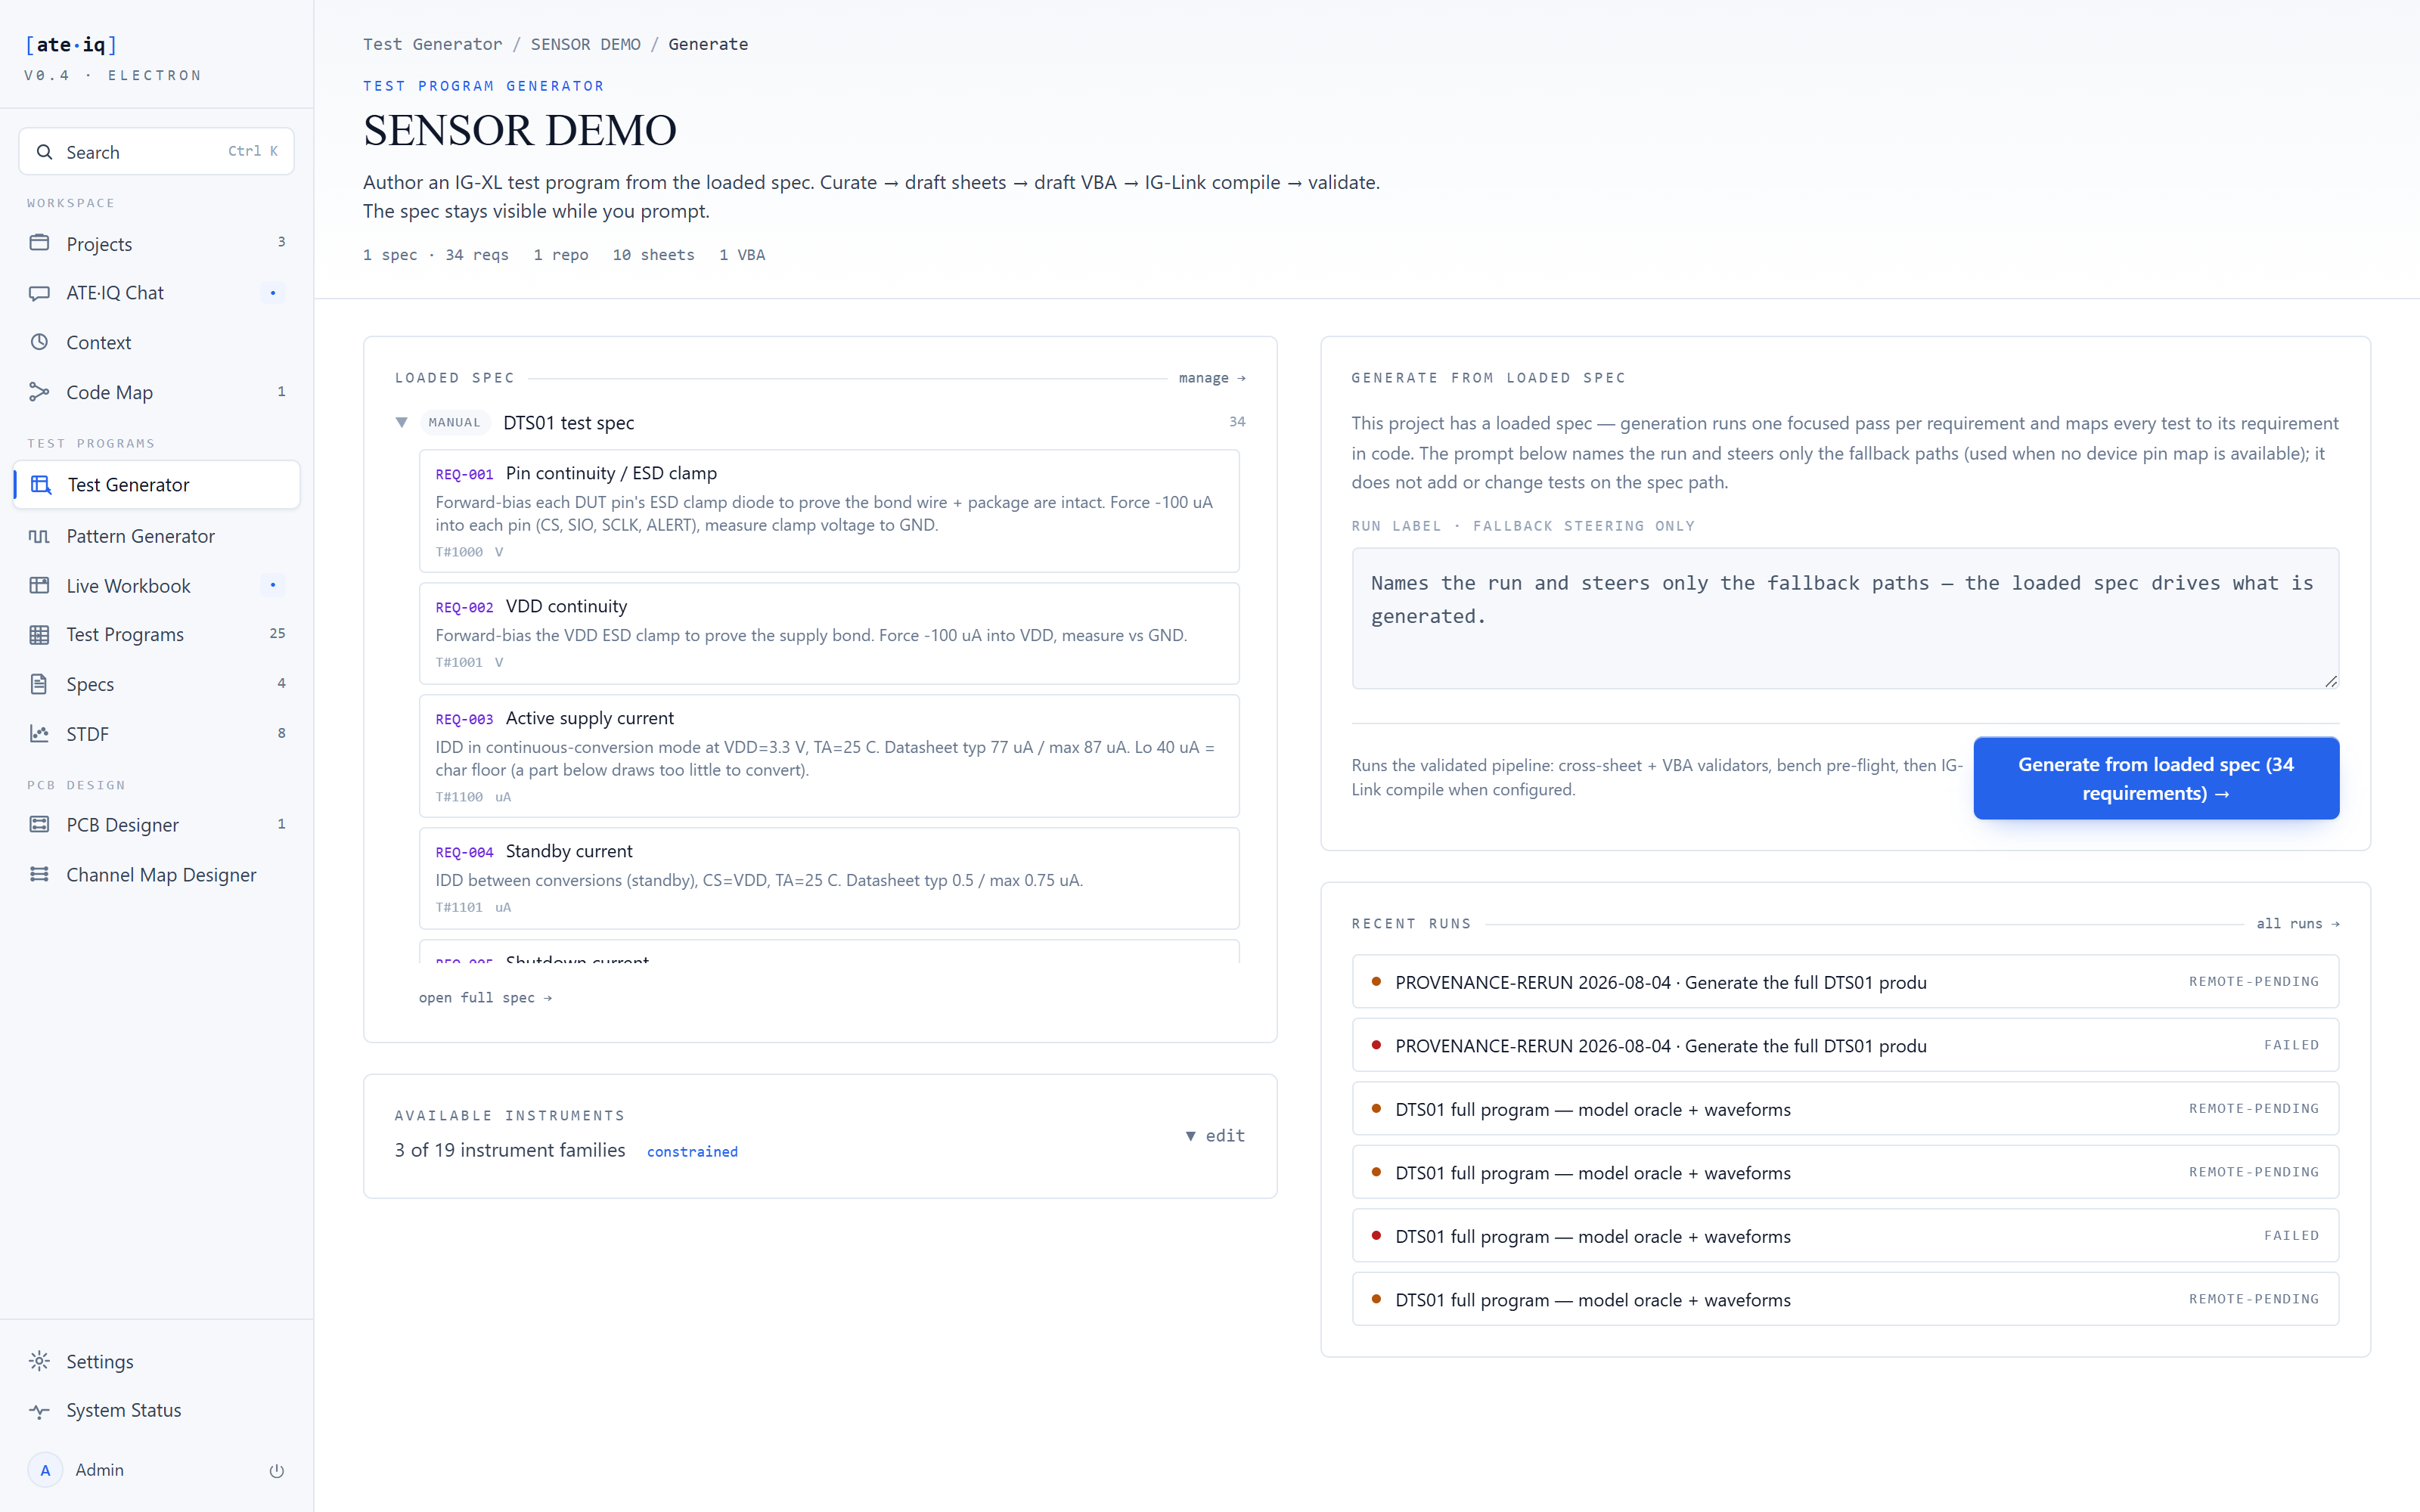This screenshot has width=2420, height=1512.
Task: Open Channel Map Designer
Action: point(157,874)
